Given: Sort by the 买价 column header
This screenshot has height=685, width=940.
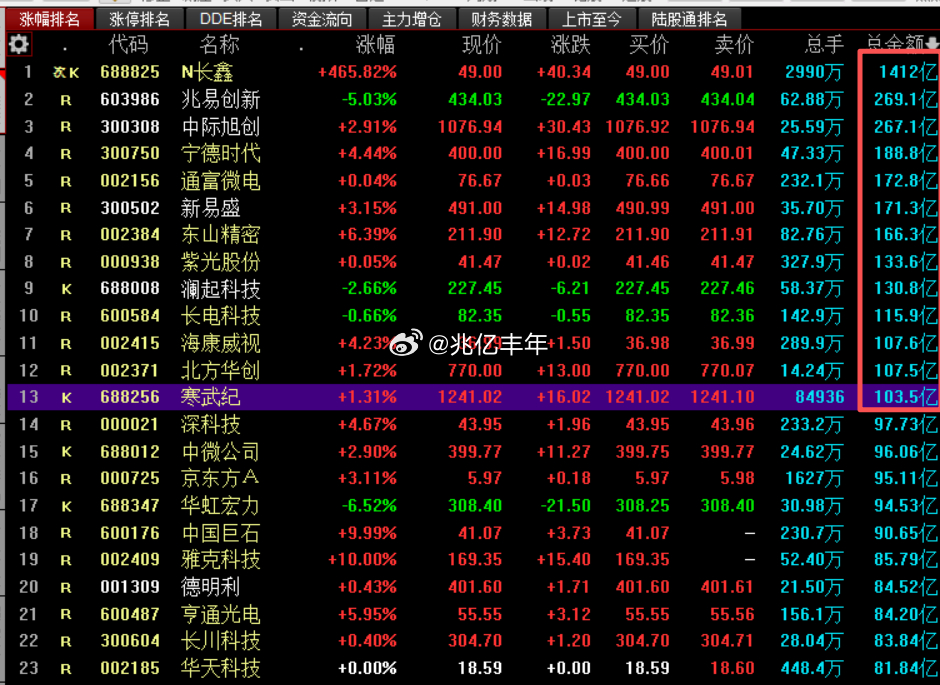Looking at the screenshot, I should (x=649, y=44).
